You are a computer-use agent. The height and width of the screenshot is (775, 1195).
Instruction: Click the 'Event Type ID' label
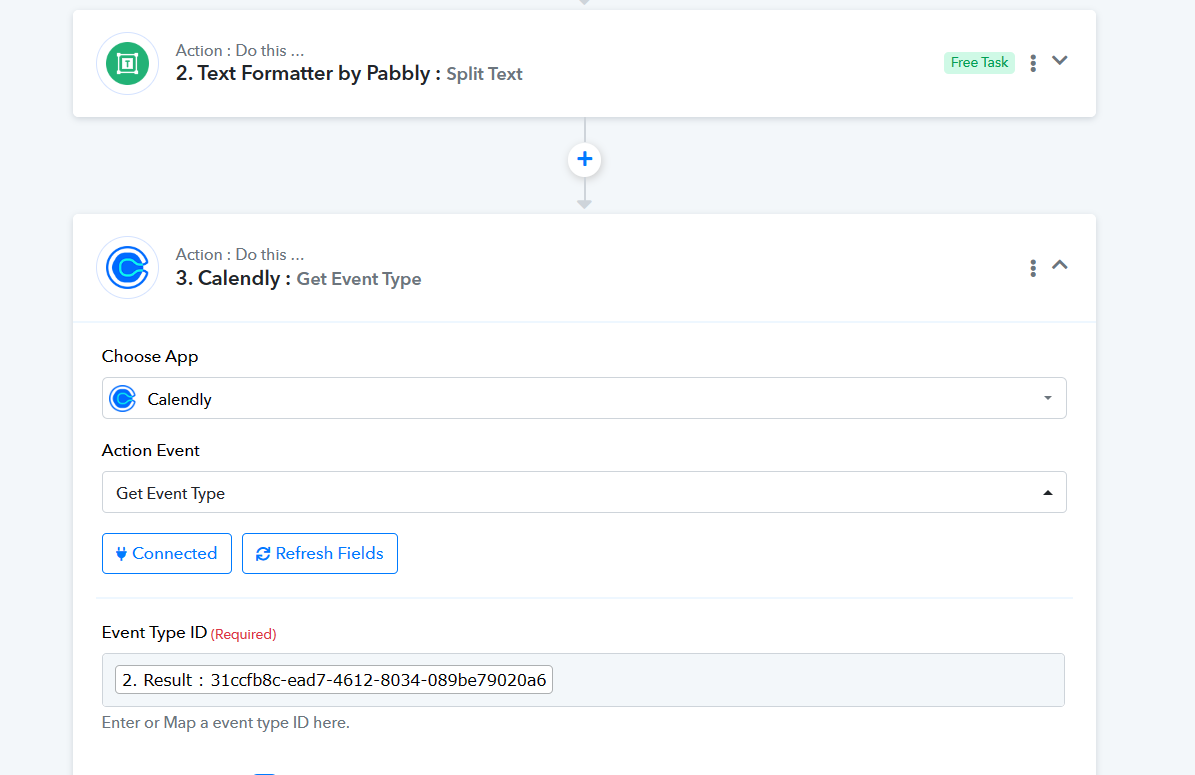tap(155, 632)
